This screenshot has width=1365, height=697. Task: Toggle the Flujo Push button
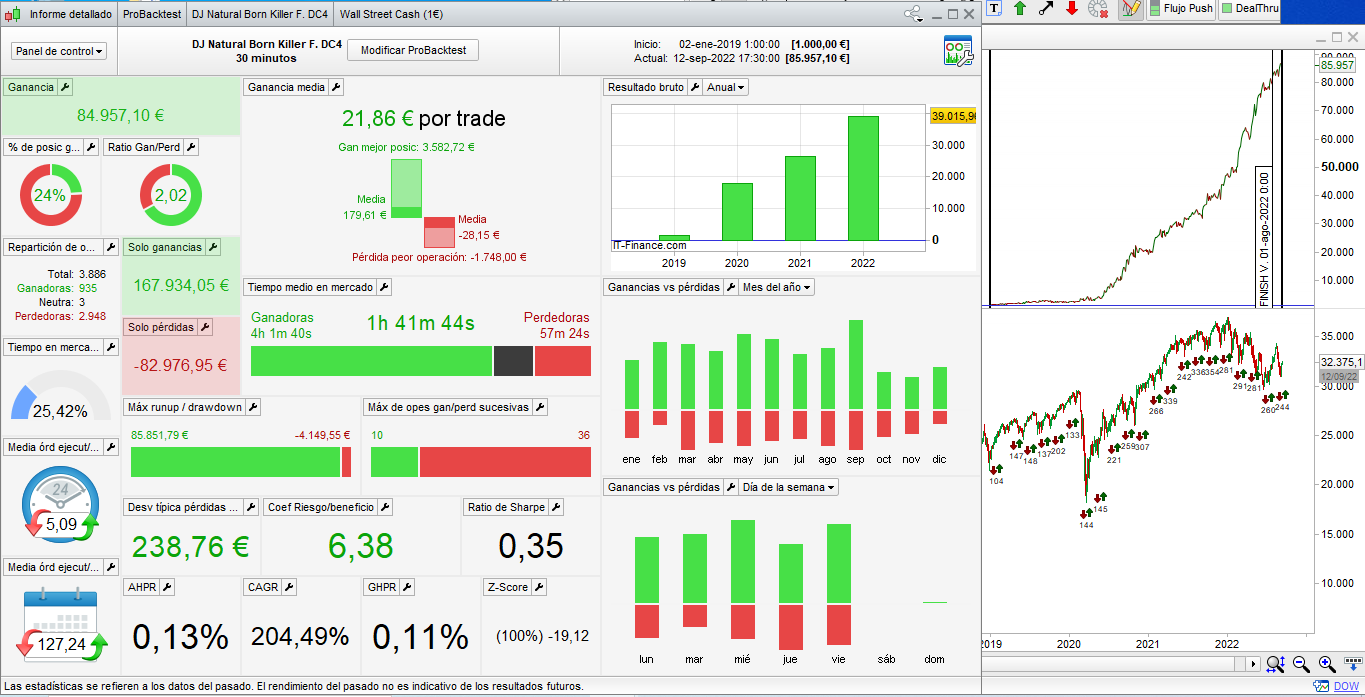pyautogui.click(x=1181, y=9)
